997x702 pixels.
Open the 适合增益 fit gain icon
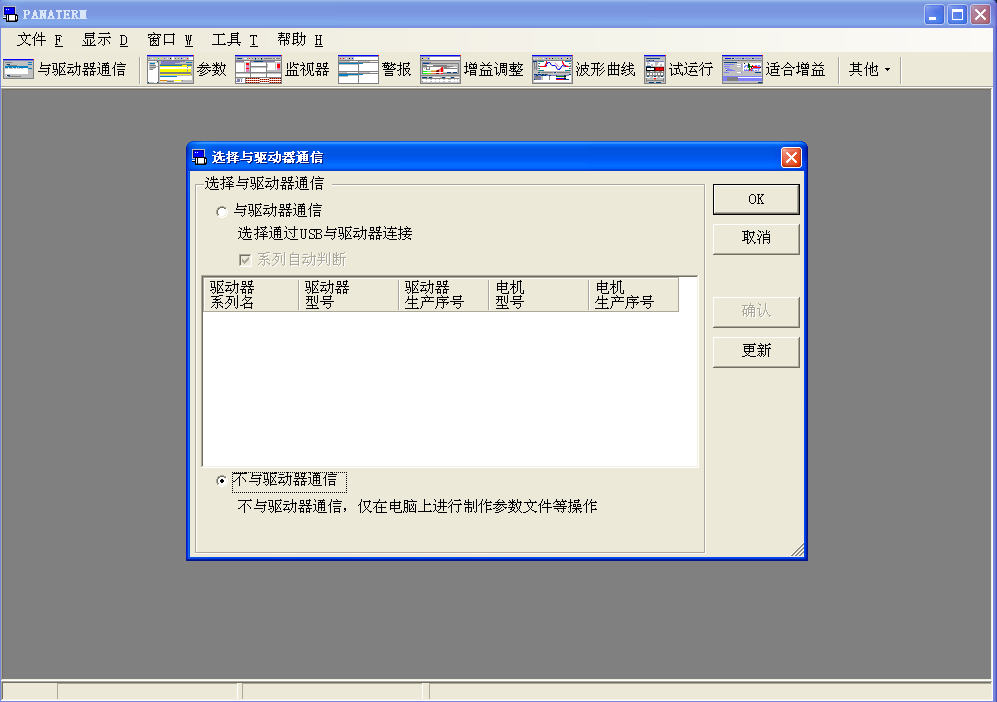pyautogui.click(x=742, y=70)
